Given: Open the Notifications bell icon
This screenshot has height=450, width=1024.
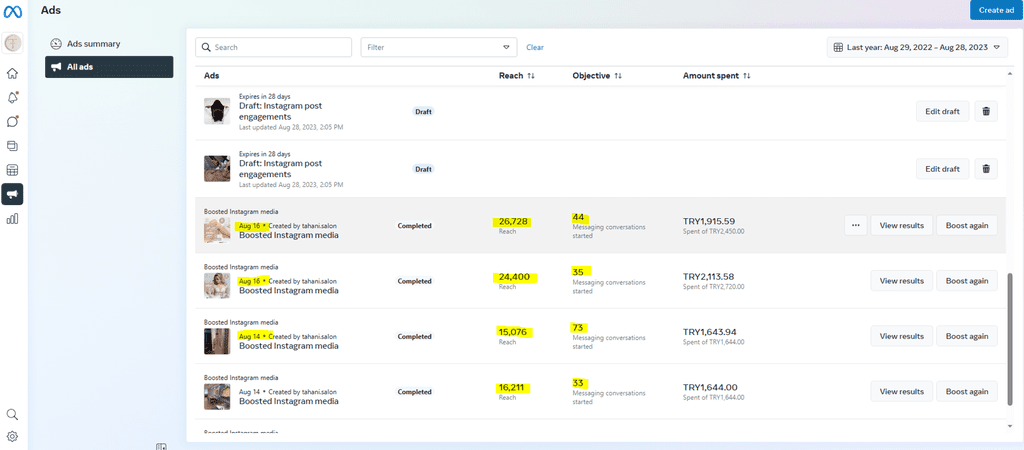Looking at the screenshot, I should (x=12, y=97).
